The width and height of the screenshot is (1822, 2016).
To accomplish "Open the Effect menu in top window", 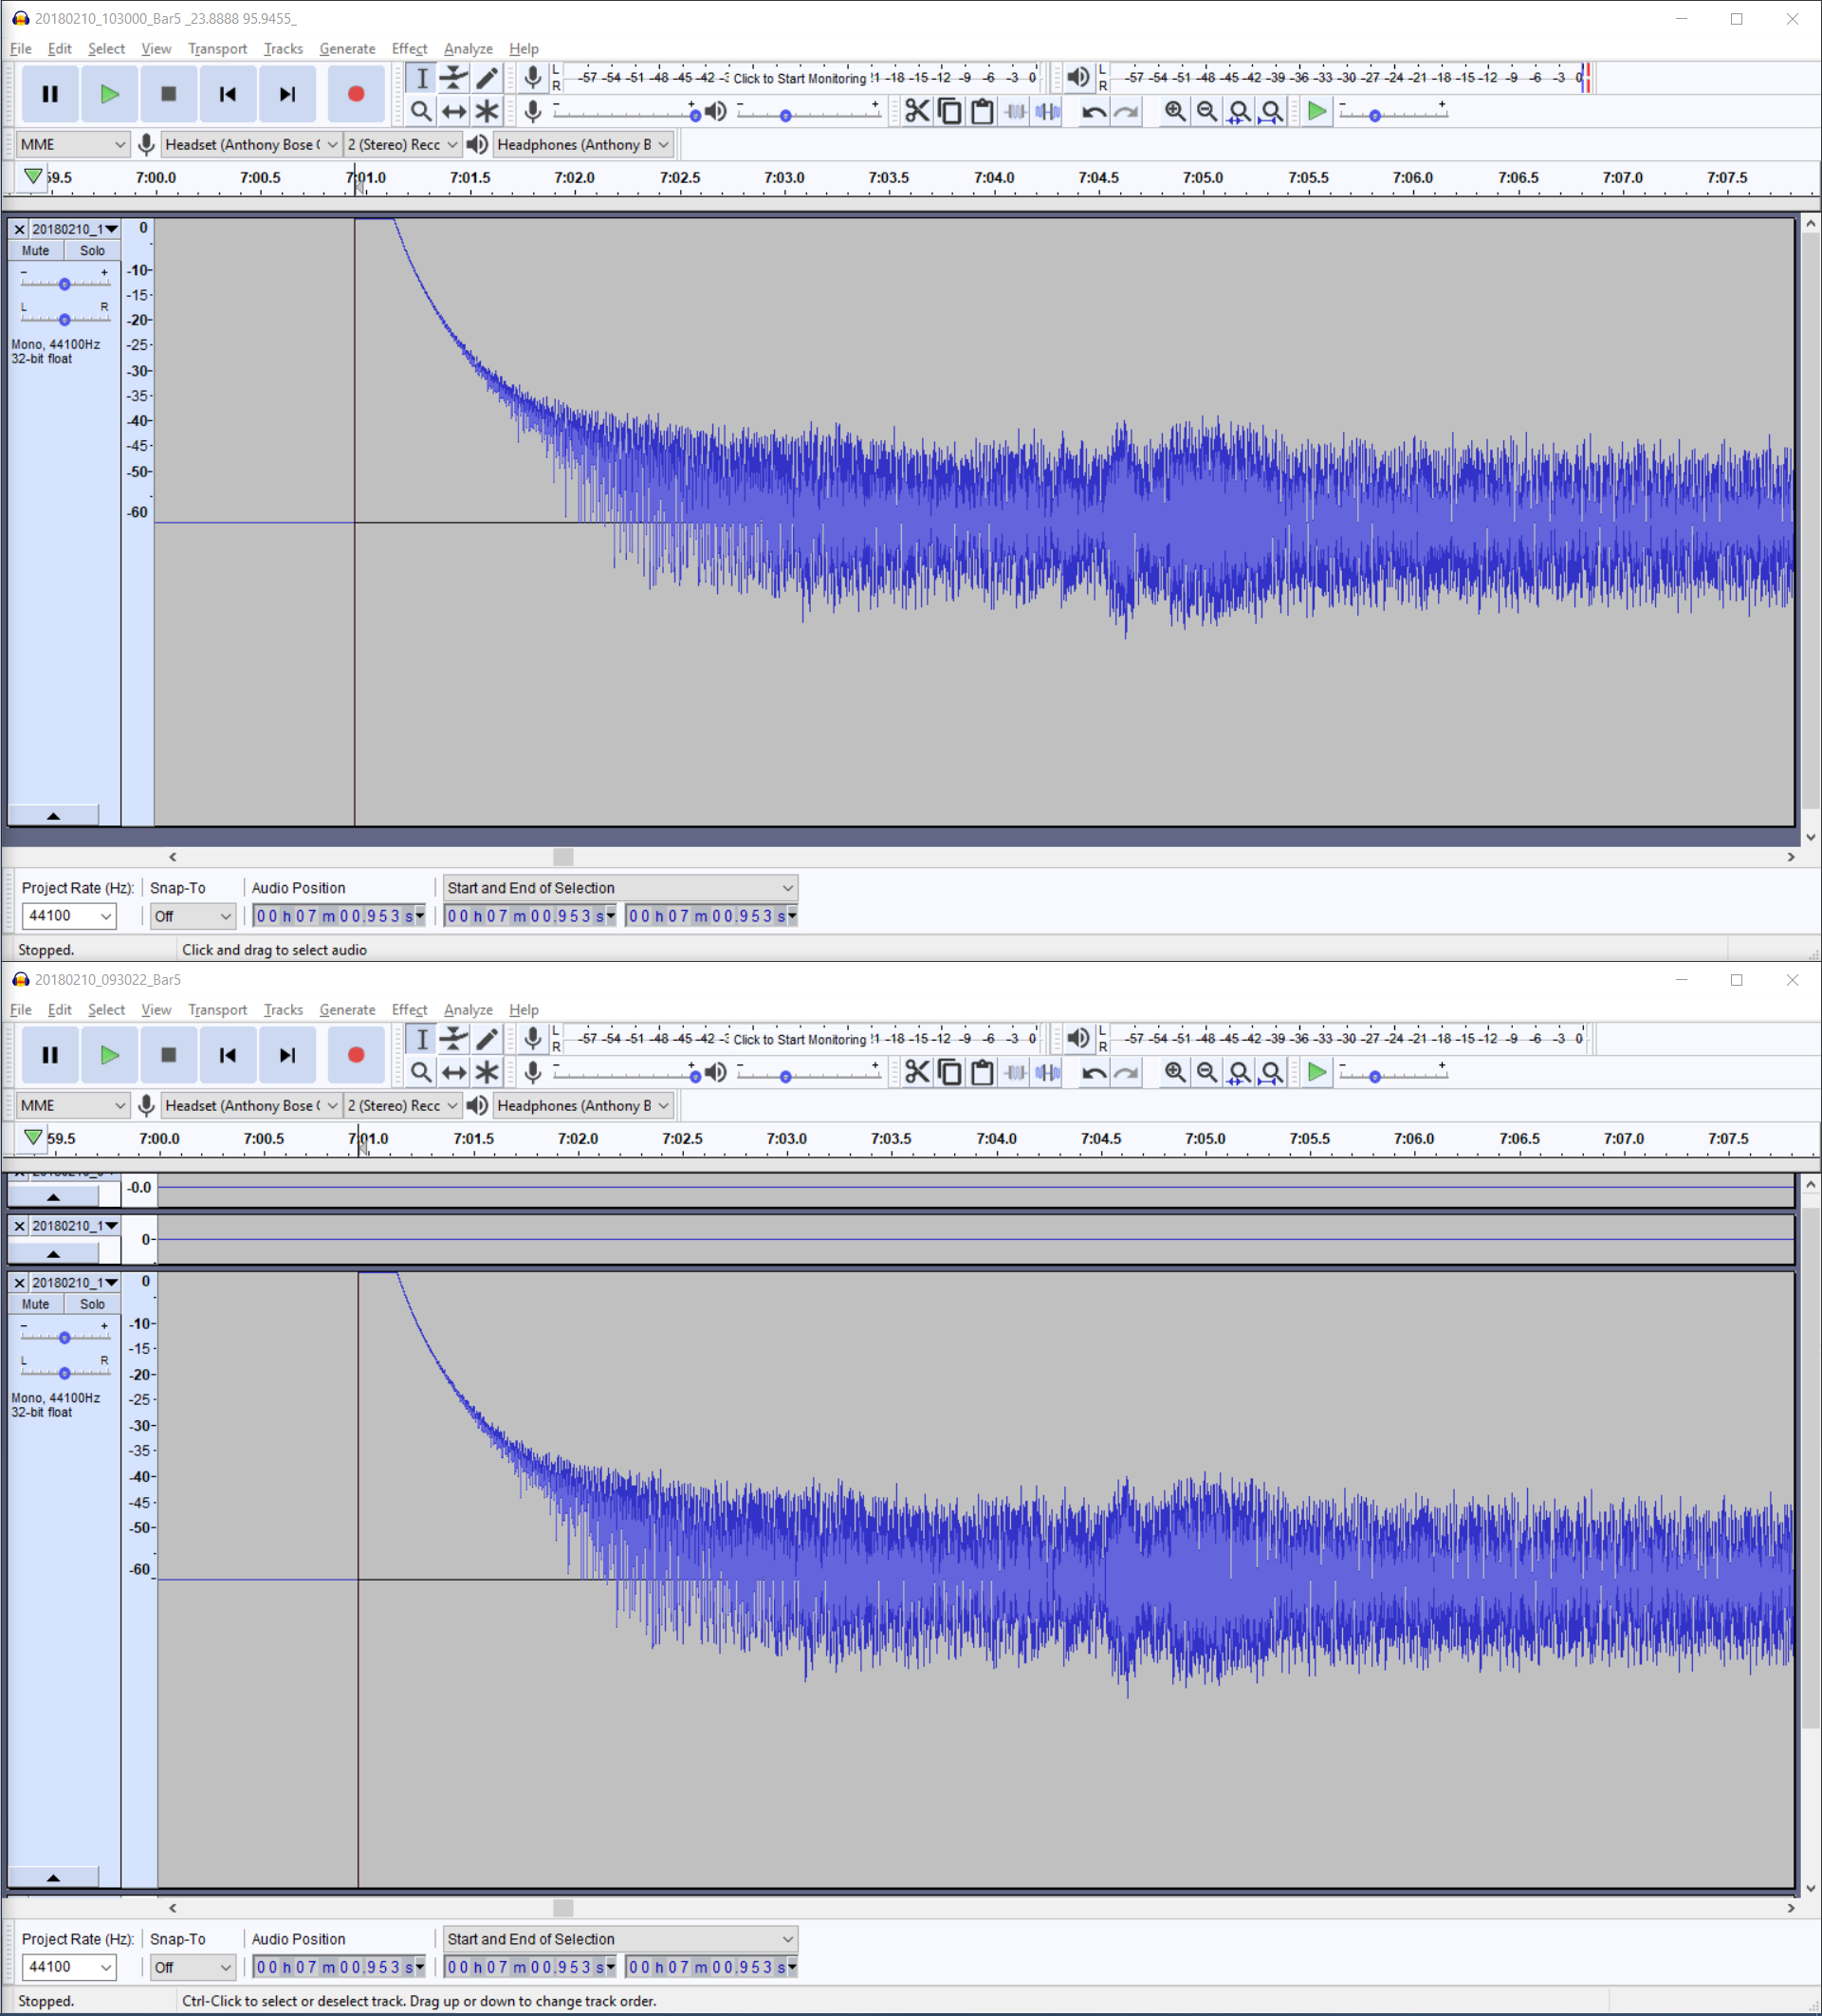I will [409, 49].
